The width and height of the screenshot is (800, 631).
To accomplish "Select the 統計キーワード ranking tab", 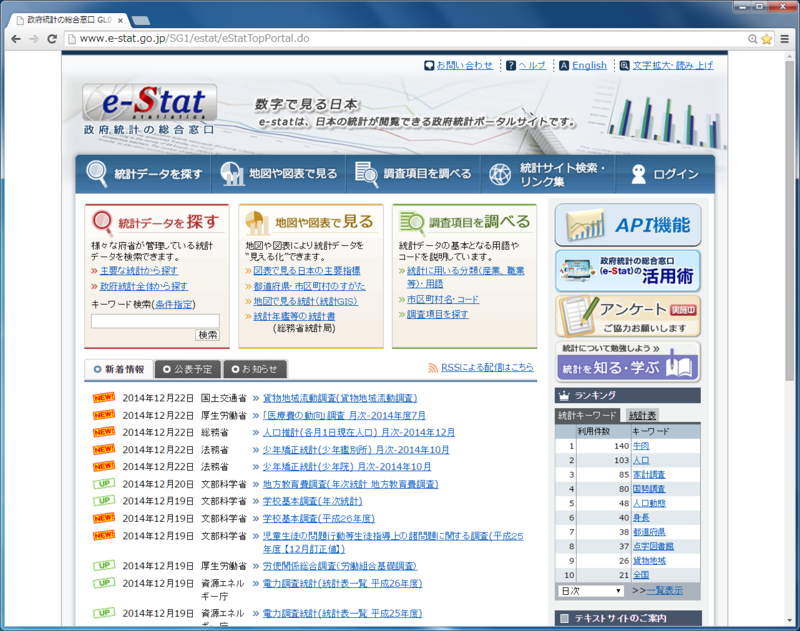I will click(587, 415).
